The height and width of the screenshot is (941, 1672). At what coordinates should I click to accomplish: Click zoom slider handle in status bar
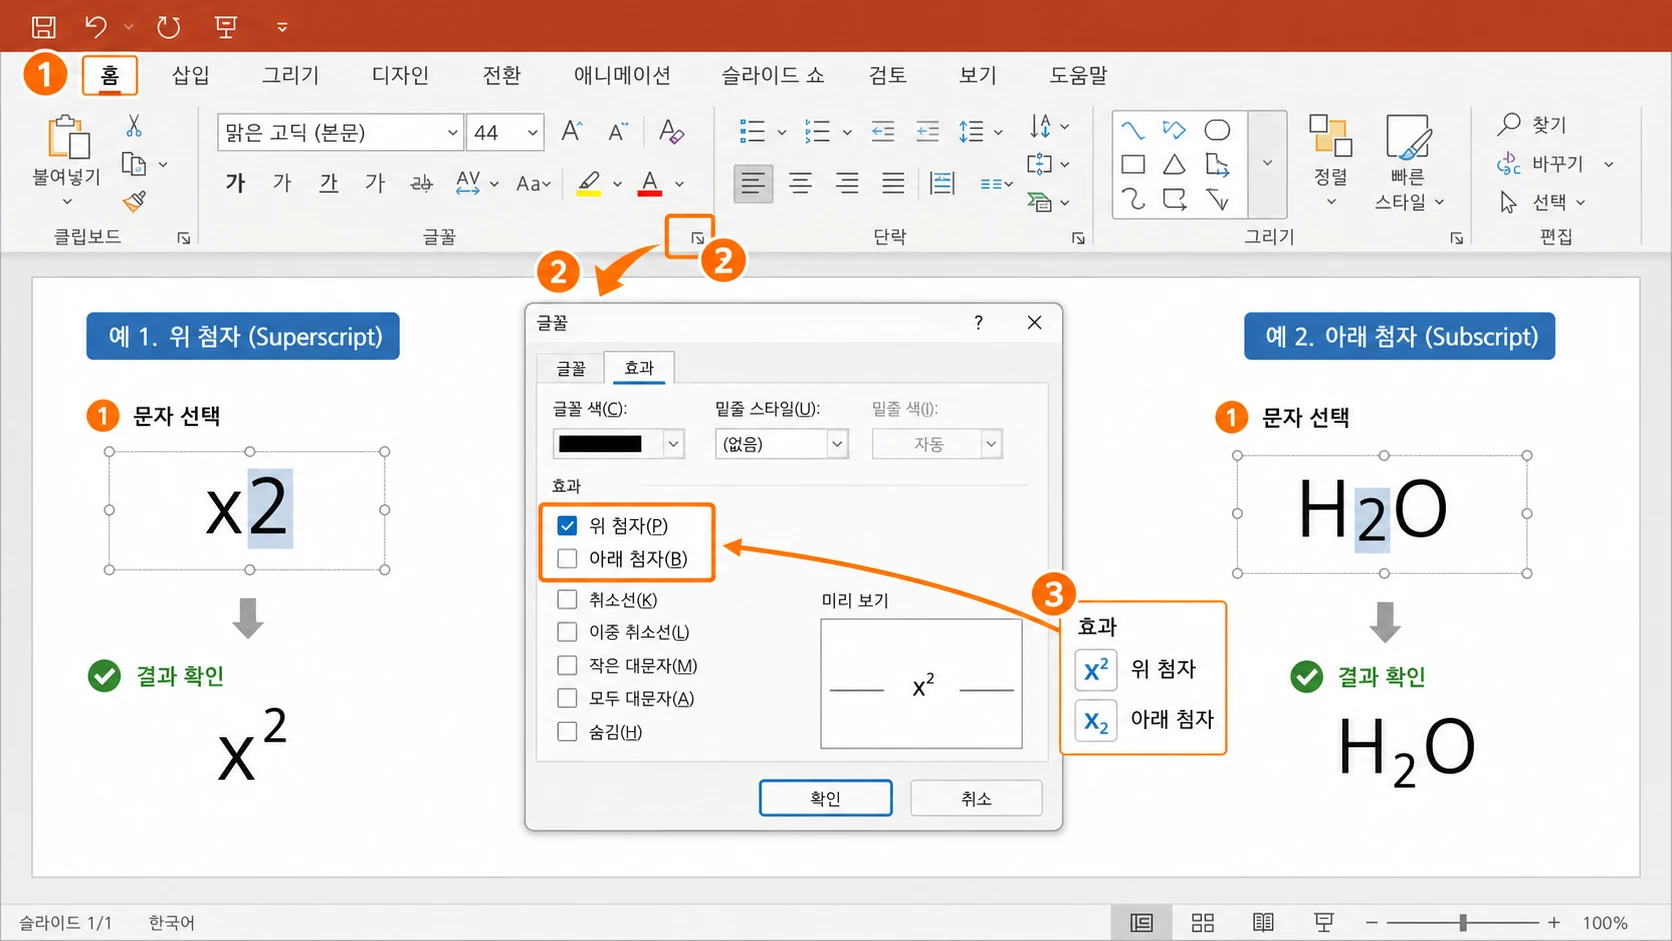(1463, 922)
